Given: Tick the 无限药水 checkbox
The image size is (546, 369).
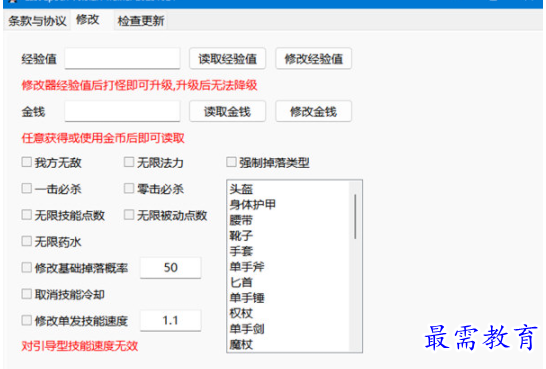Looking at the screenshot, I should tap(26, 242).
